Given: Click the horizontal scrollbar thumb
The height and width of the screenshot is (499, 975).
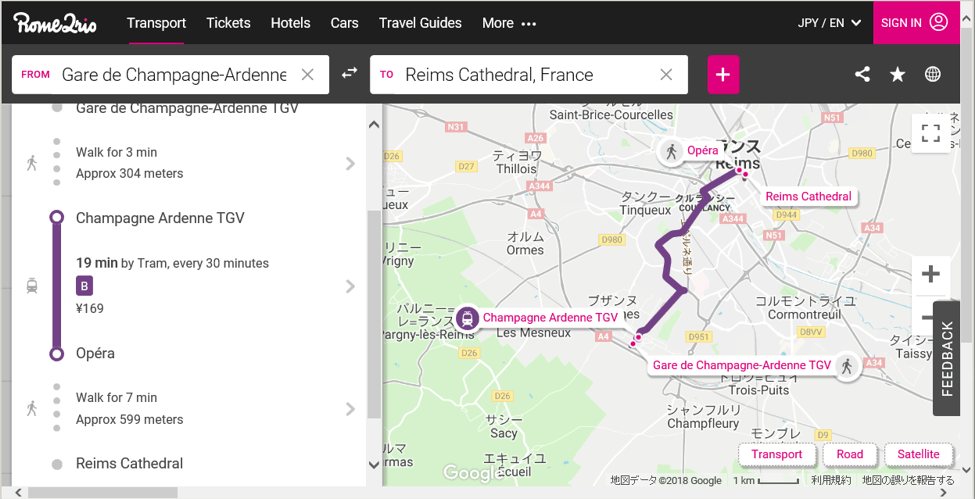Looking at the screenshot, I should 103,493.
